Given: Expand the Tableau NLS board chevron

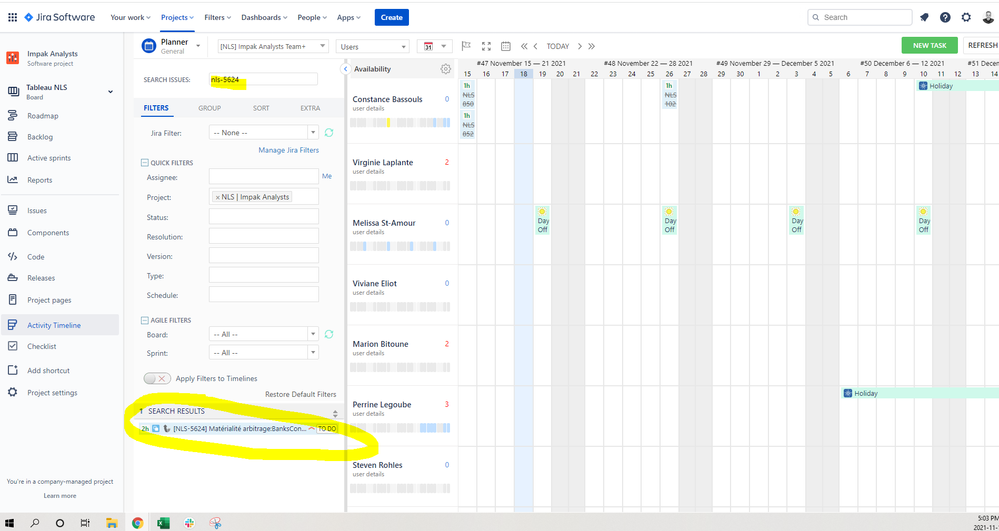Looking at the screenshot, I should coord(110,92).
